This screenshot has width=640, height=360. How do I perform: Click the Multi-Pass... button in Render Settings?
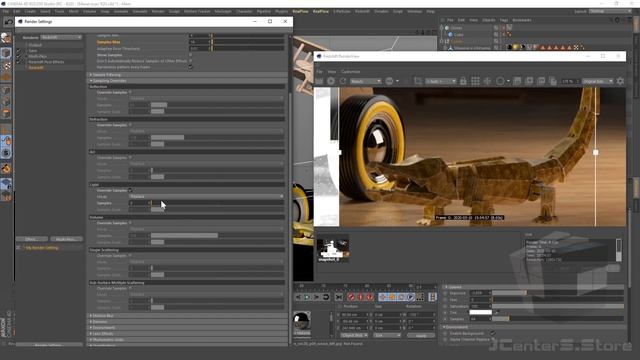66,239
